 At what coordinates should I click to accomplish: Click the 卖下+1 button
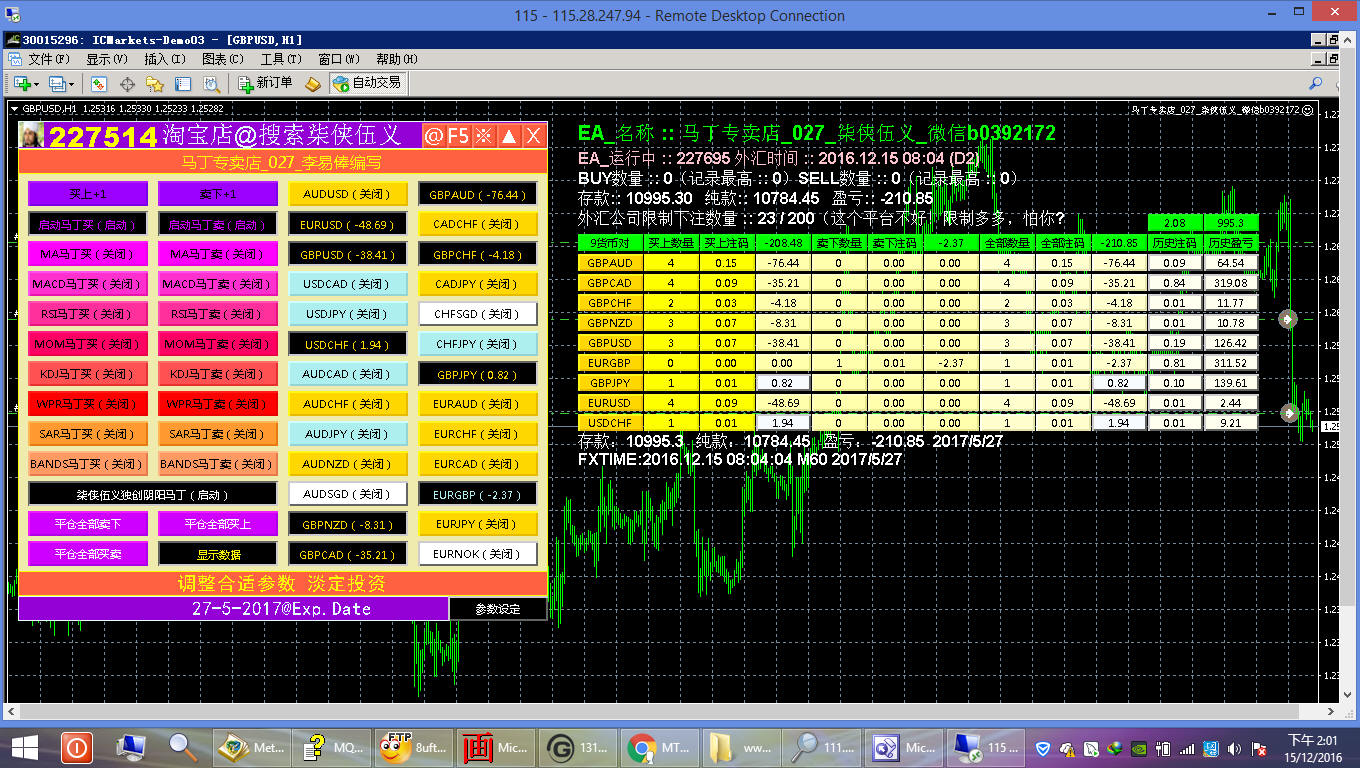coord(217,194)
